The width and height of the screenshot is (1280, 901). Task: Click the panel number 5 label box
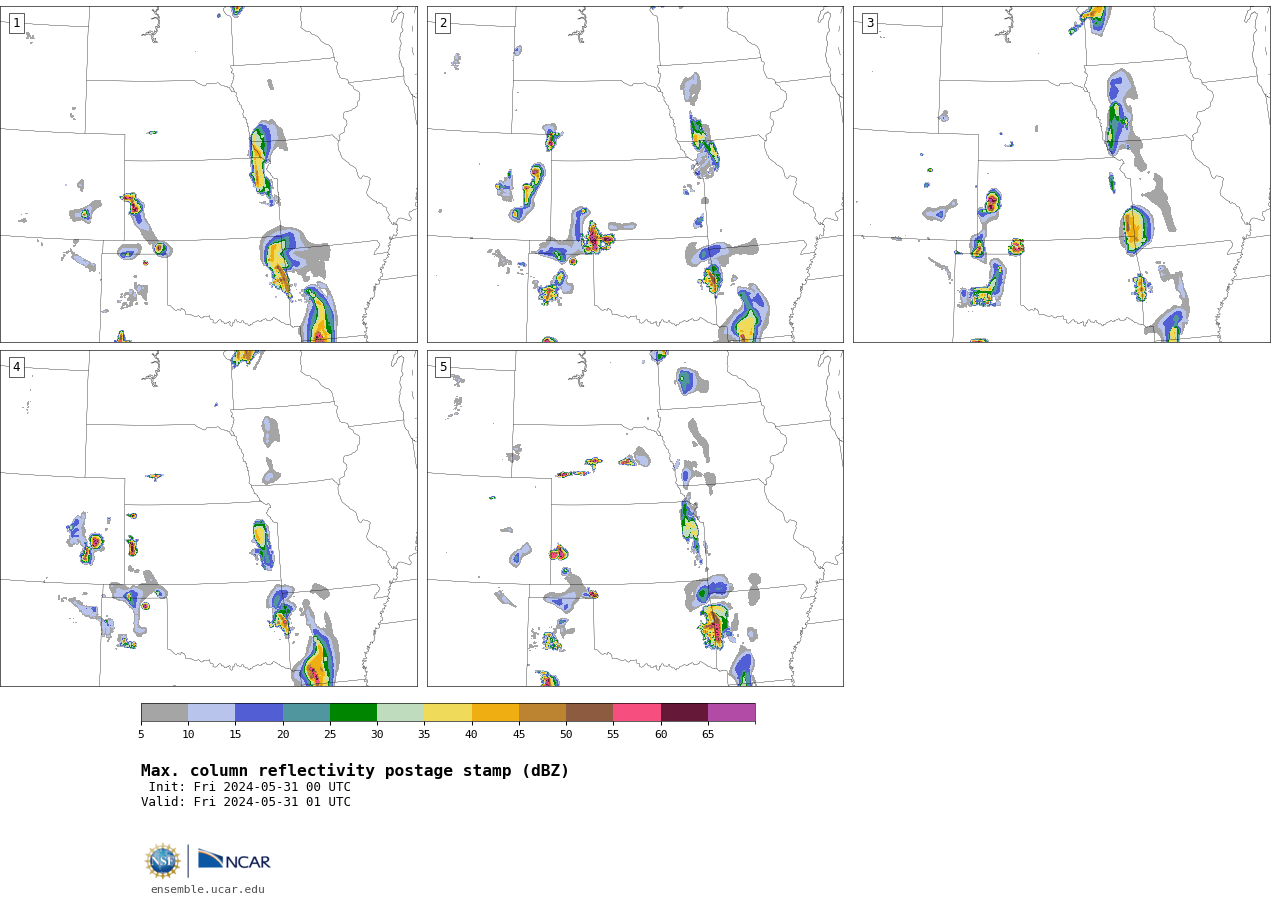pyautogui.click(x=443, y=367)
